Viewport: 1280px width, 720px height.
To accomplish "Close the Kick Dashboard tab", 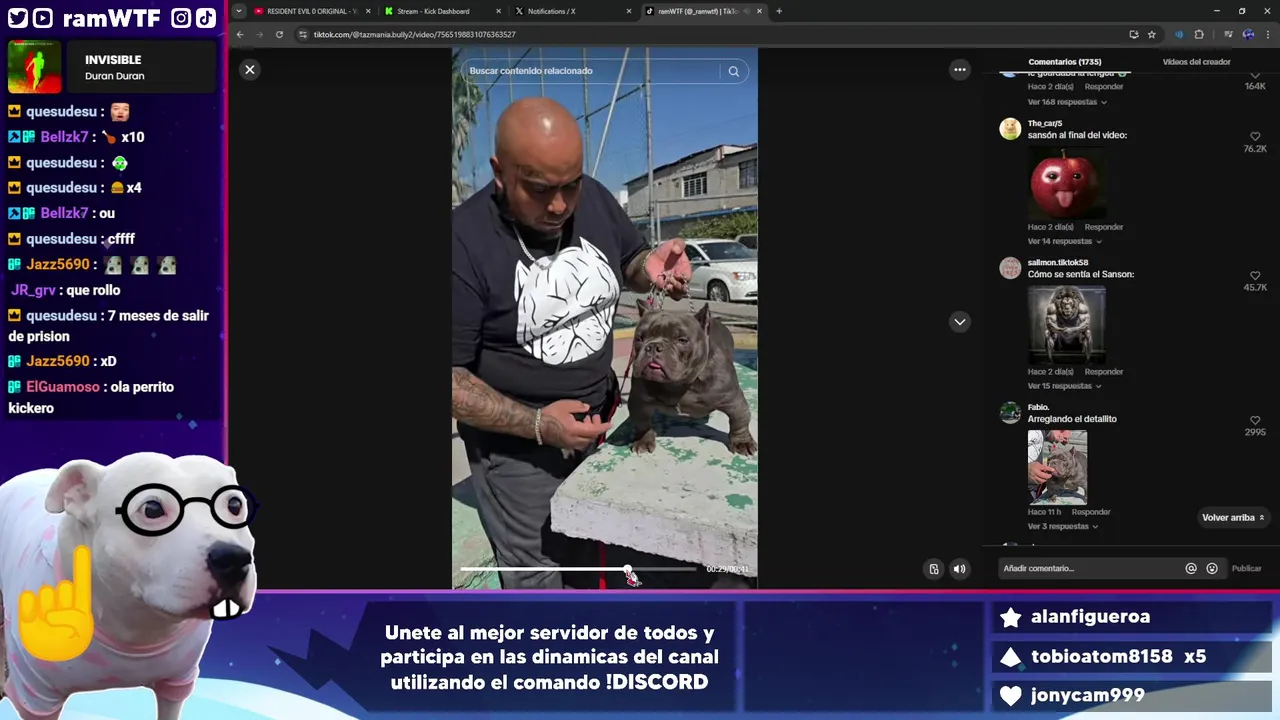I will (498, 11).
